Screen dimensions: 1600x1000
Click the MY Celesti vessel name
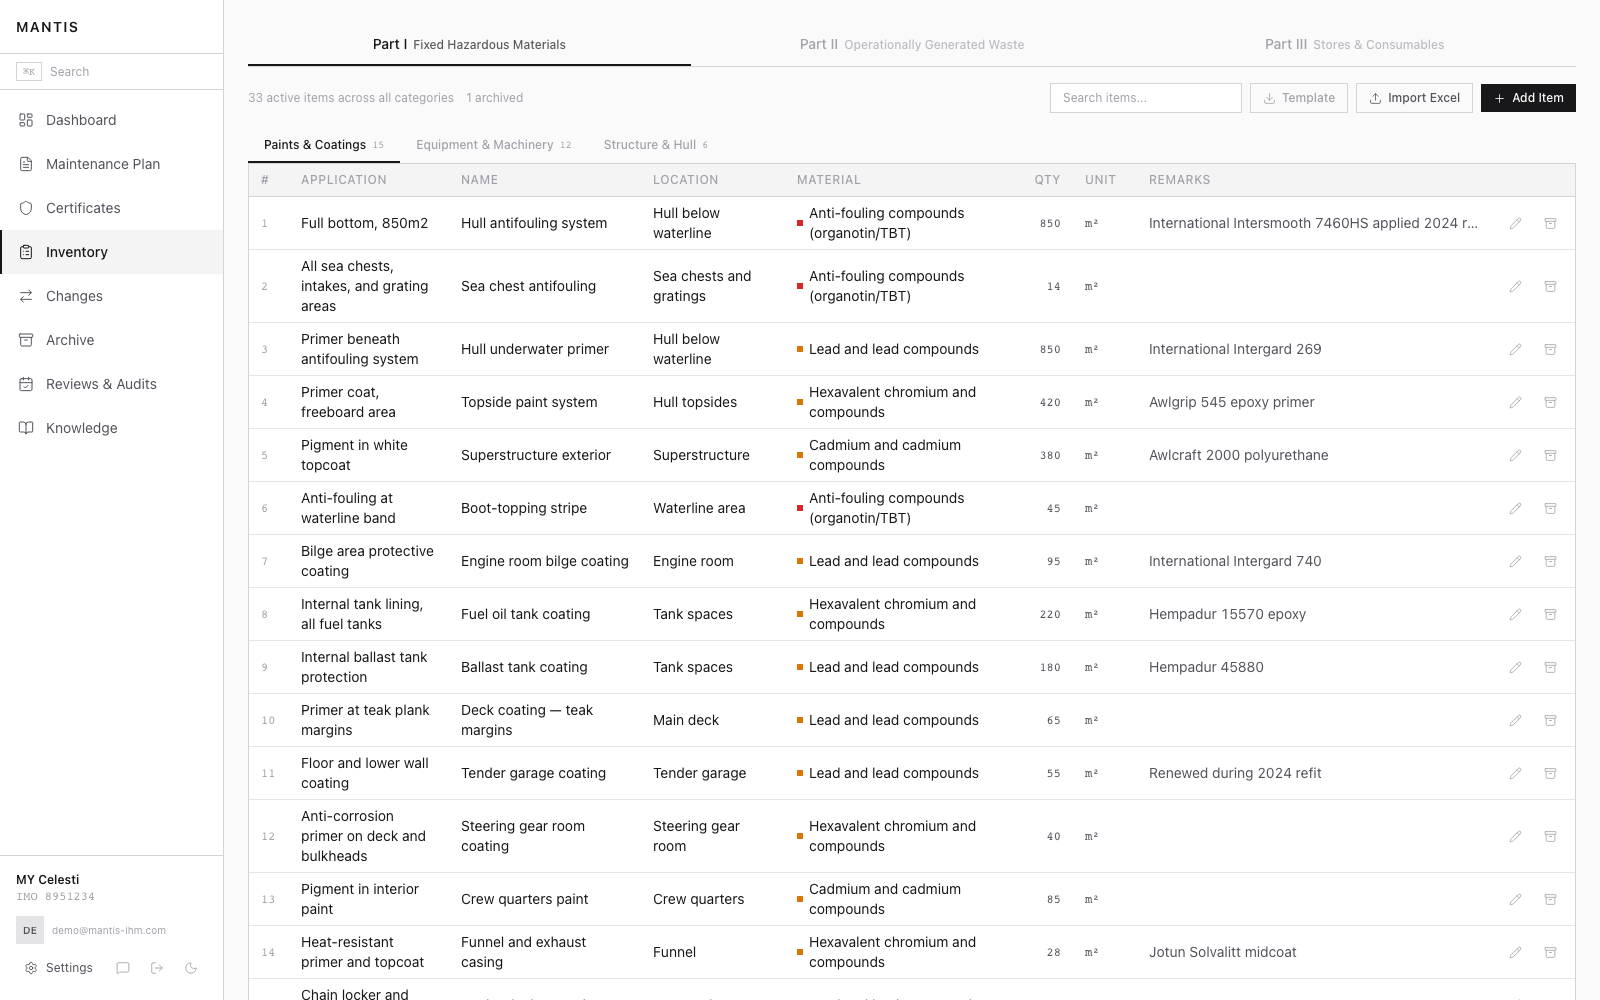pos(48,880)
